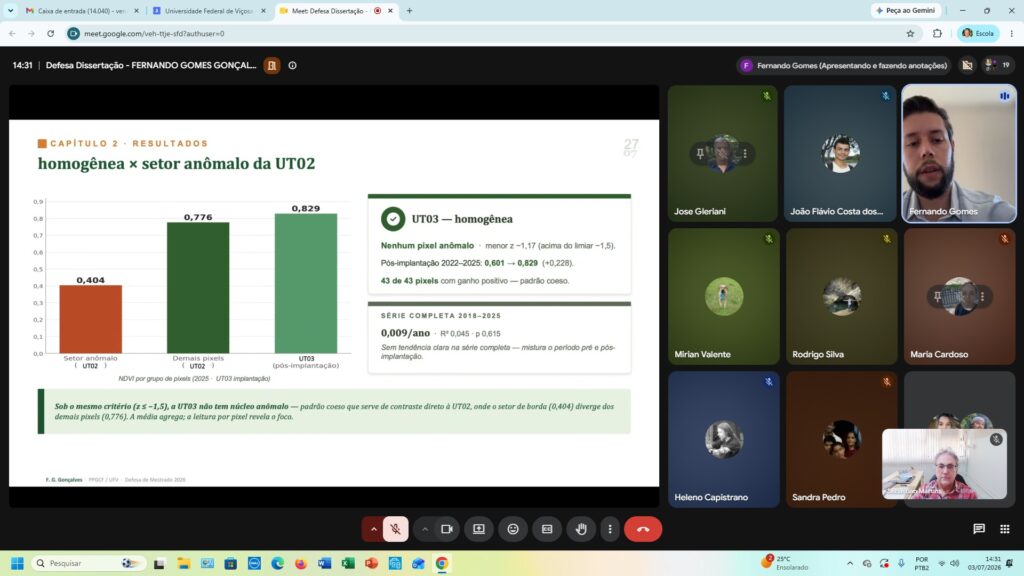Switch to Universidade Federal de Viçosa tab

209,11
